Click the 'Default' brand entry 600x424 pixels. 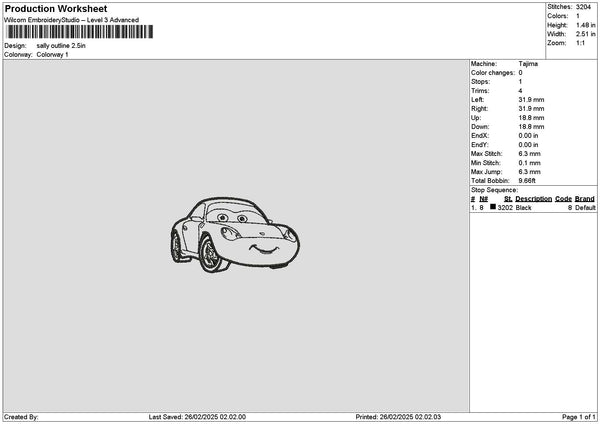coord(585,208)
